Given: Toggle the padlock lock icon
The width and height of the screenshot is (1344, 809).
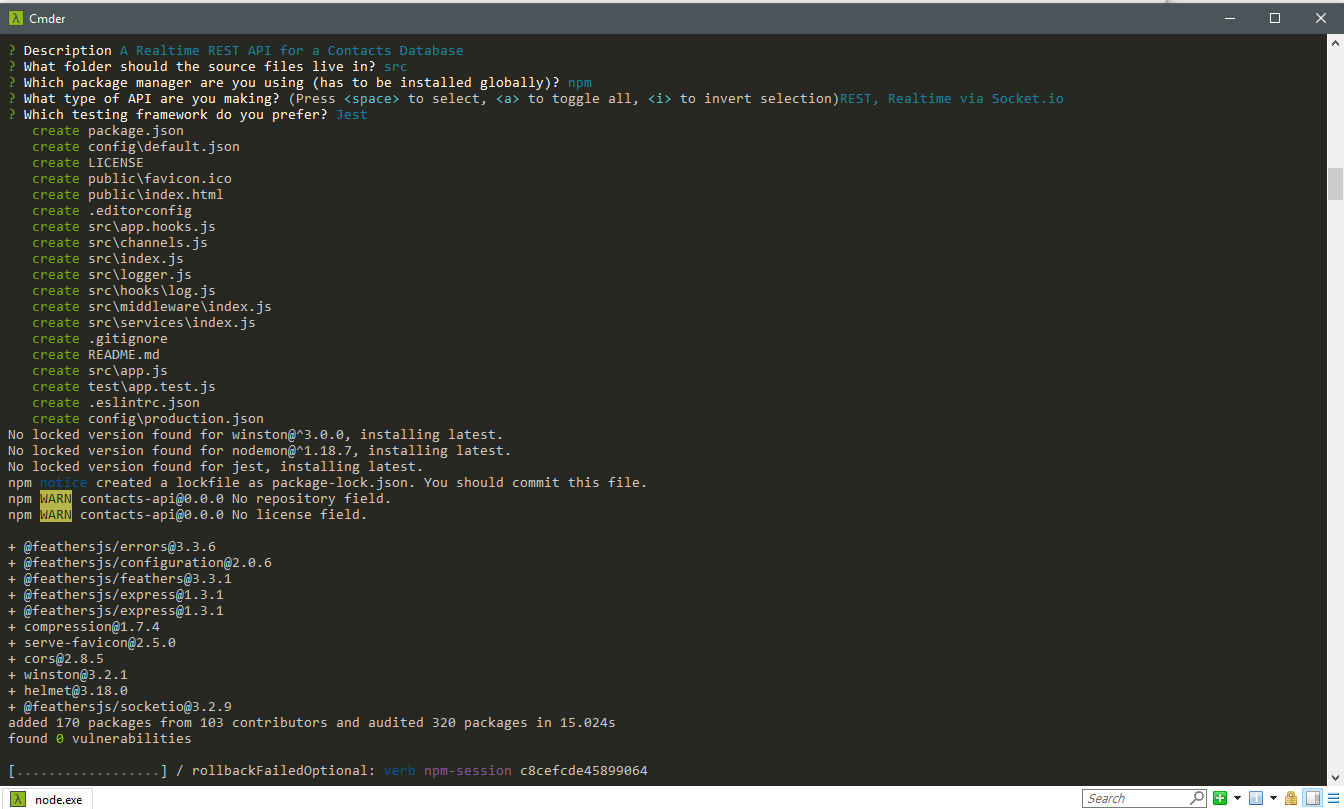Looking at the screenshot, I should 1292,798.
